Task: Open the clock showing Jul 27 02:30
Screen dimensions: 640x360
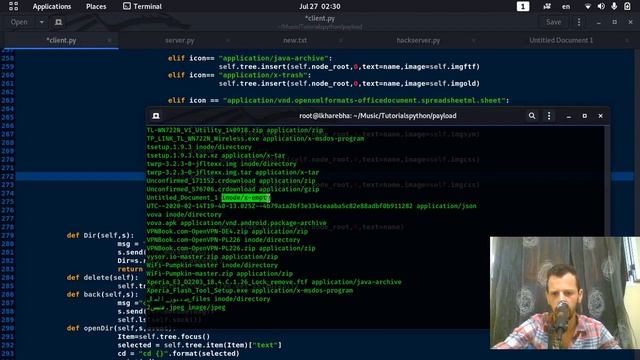Action: [x=320, y=7]
